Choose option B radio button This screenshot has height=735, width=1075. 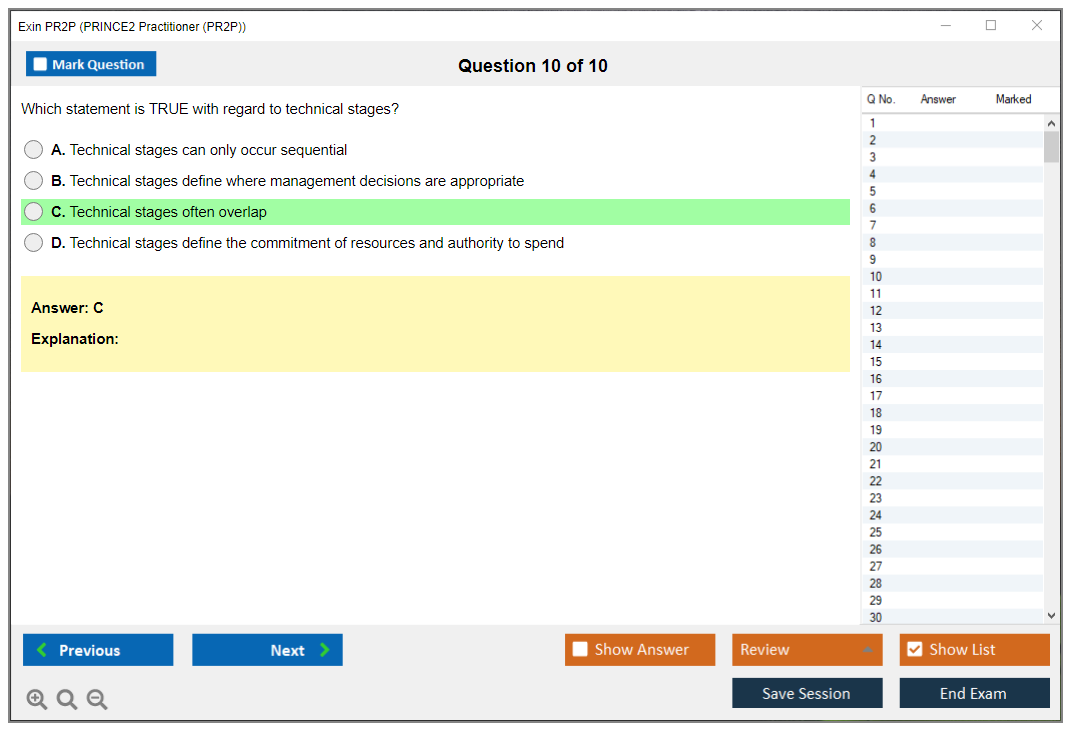point(34,181)
